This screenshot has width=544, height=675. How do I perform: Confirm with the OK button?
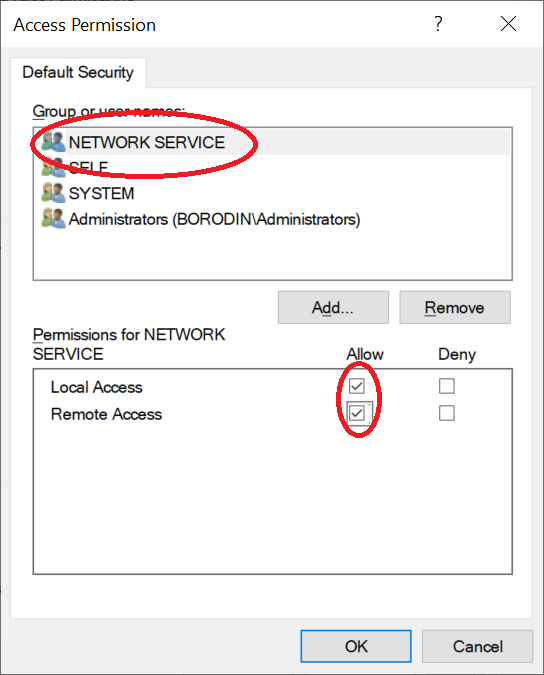(x=356, y=646)
